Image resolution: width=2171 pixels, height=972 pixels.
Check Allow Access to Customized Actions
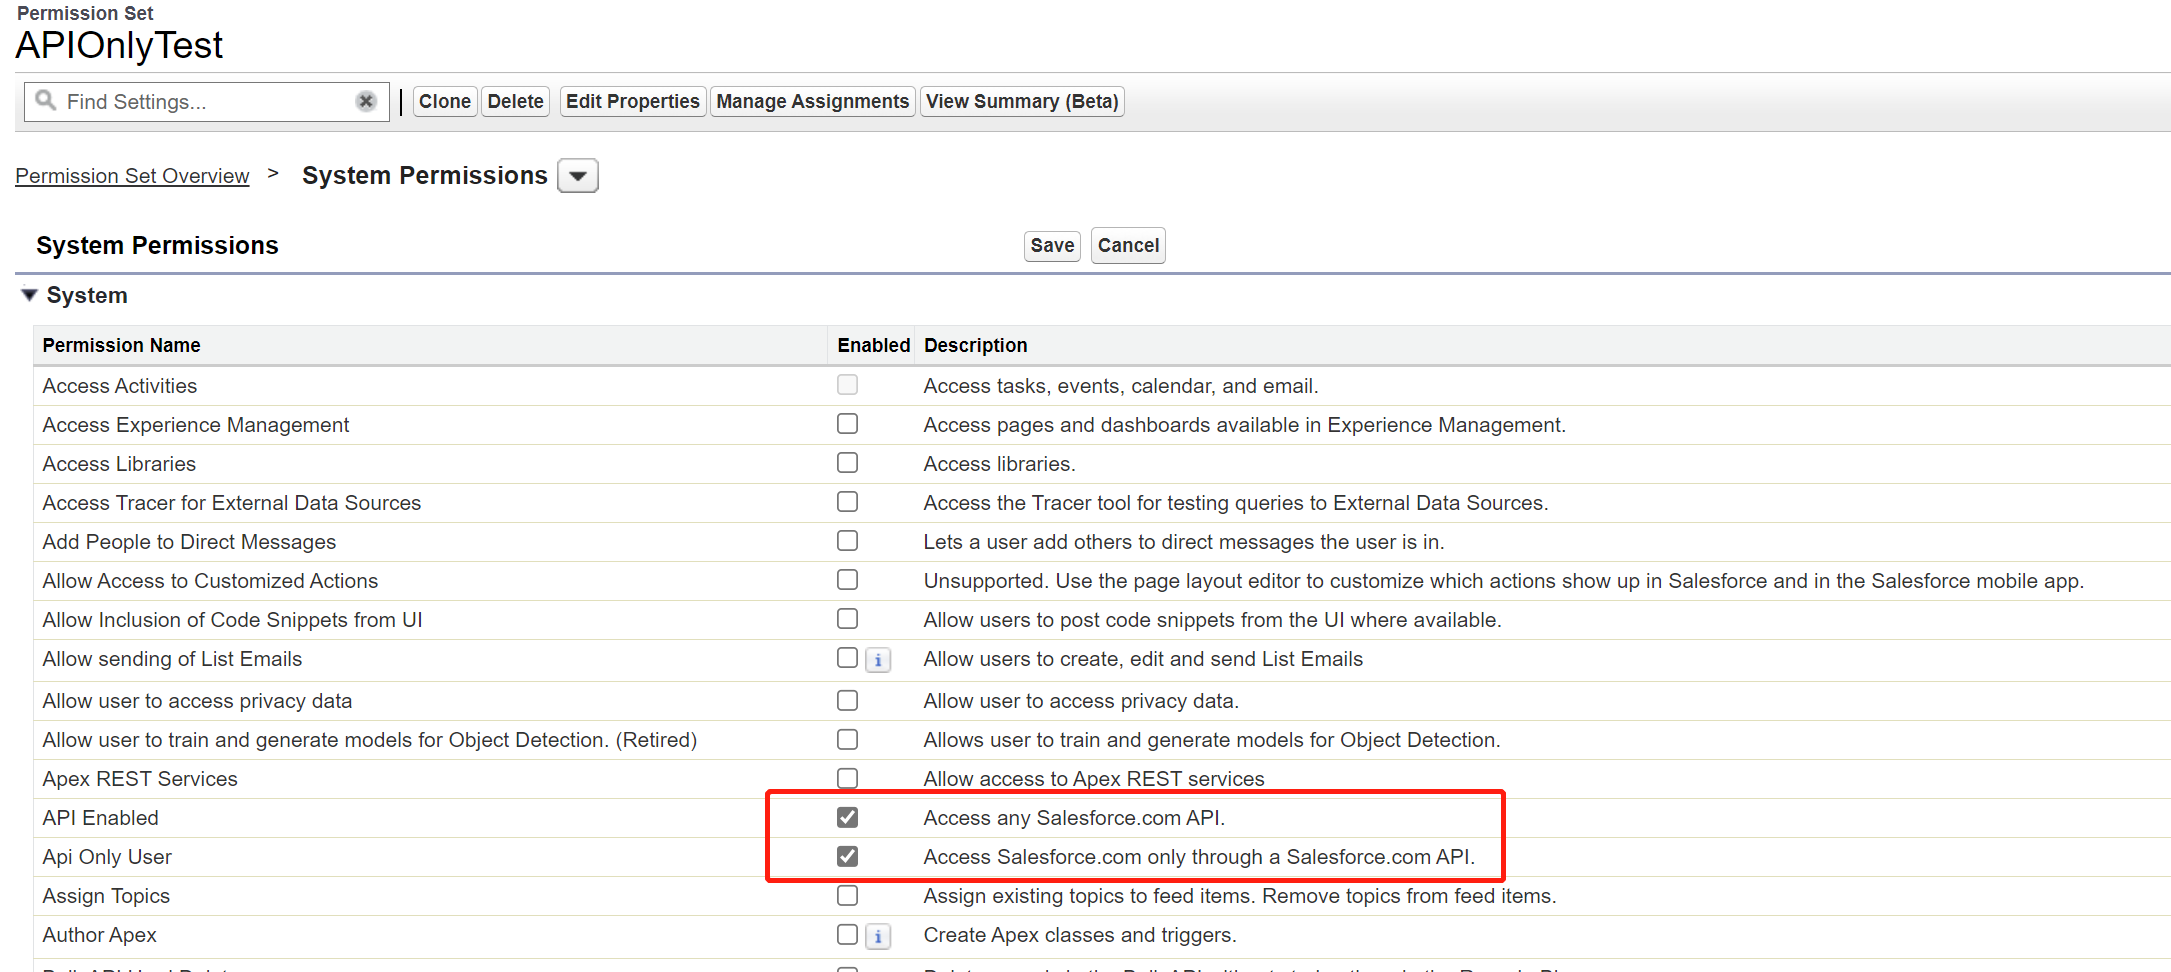coord(847,580)
